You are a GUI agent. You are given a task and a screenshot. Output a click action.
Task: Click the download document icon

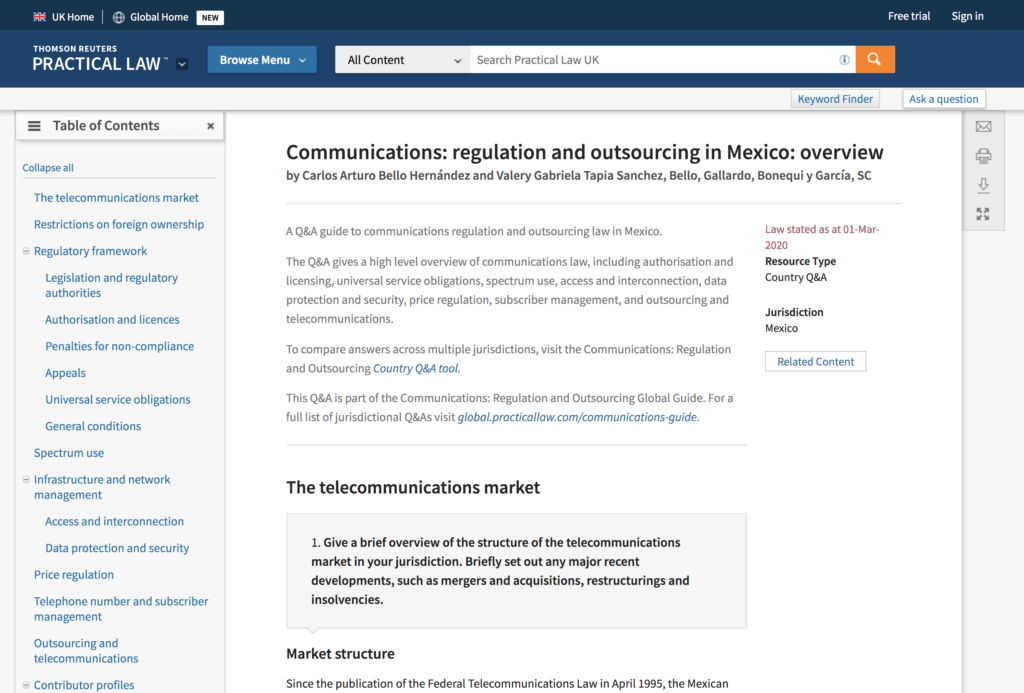tap(983, 185)
